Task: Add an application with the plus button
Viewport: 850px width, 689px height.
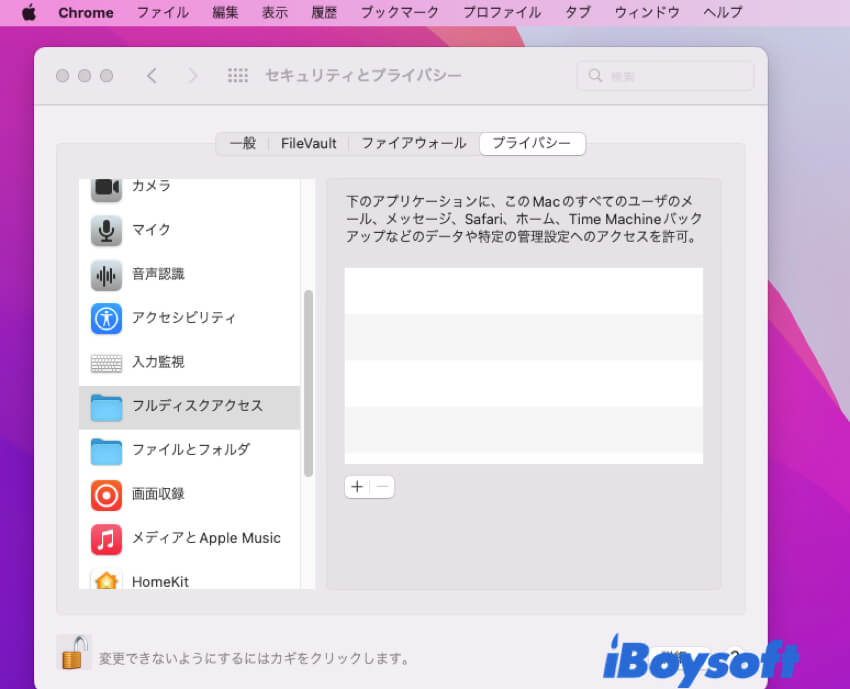Action: tap(357, 487)
